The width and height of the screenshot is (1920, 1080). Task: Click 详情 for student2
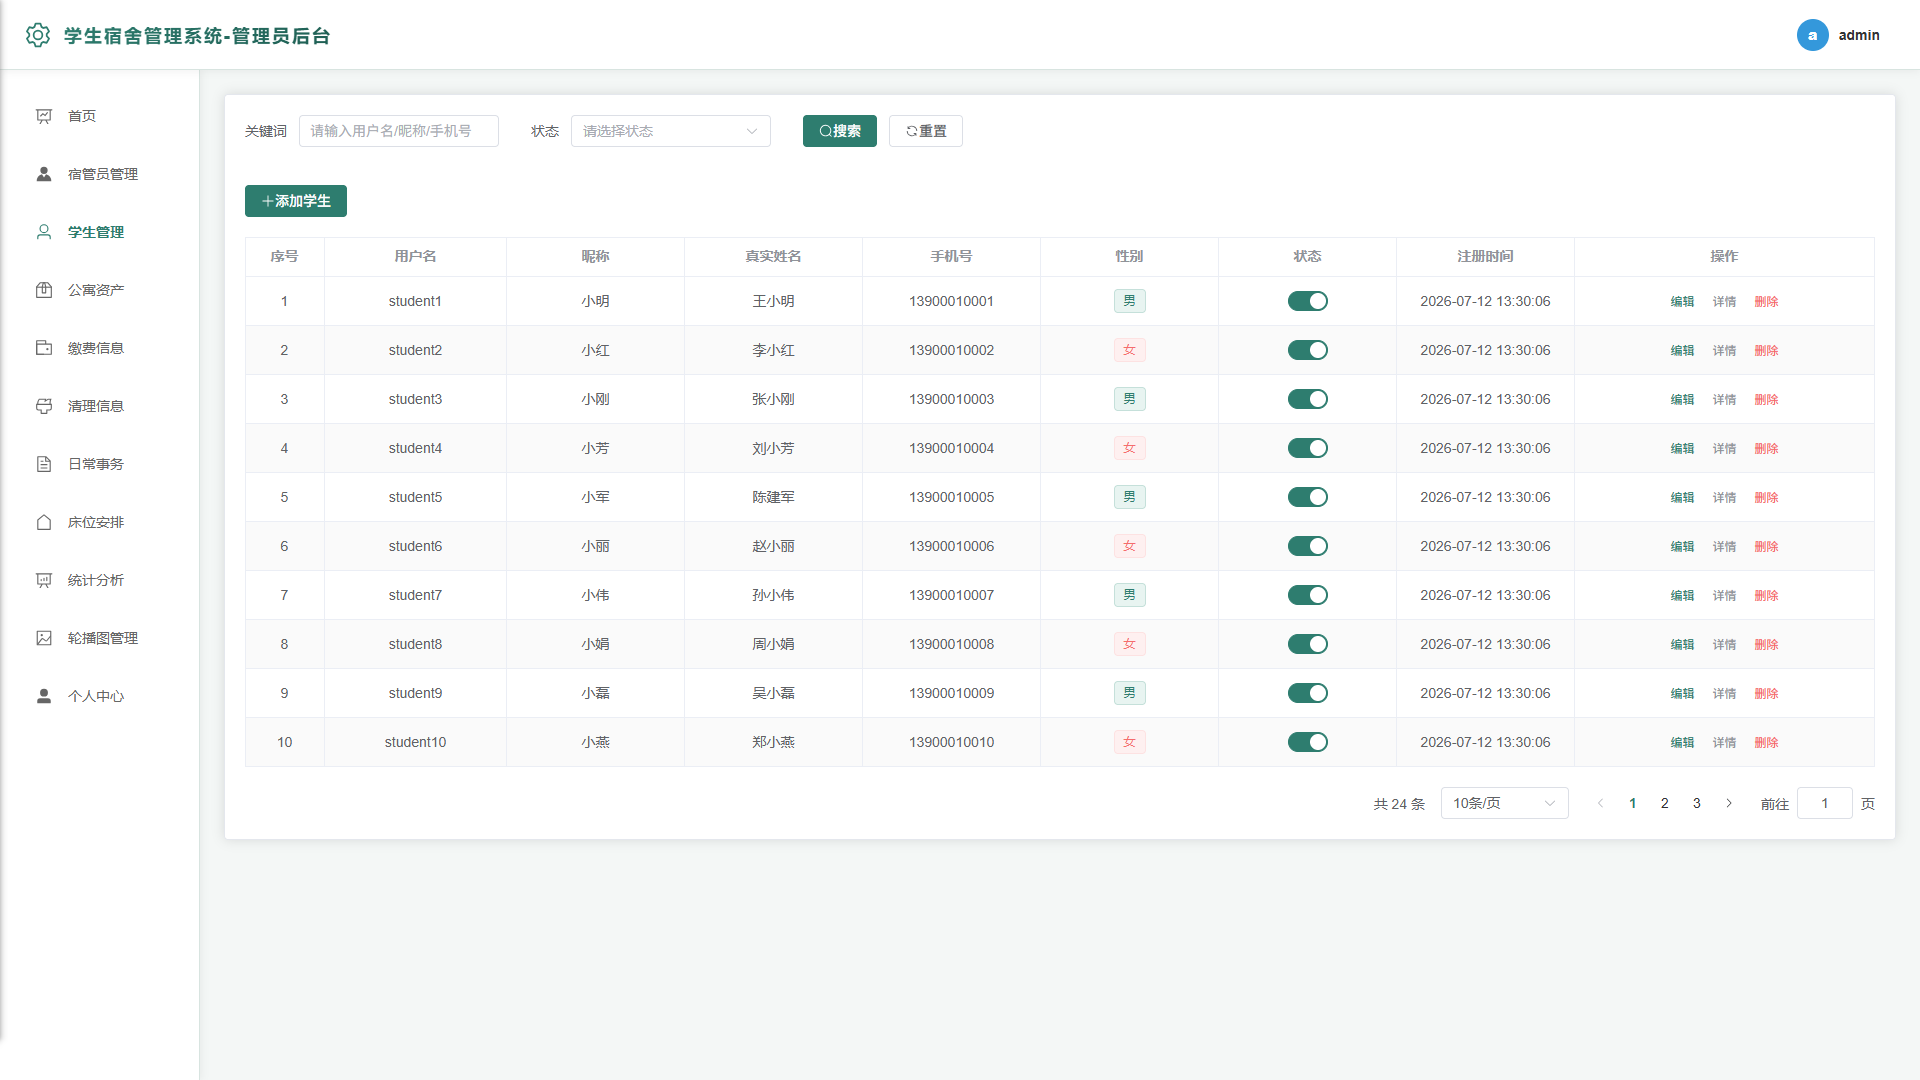pyautogui.click(x=1724, y=350)
